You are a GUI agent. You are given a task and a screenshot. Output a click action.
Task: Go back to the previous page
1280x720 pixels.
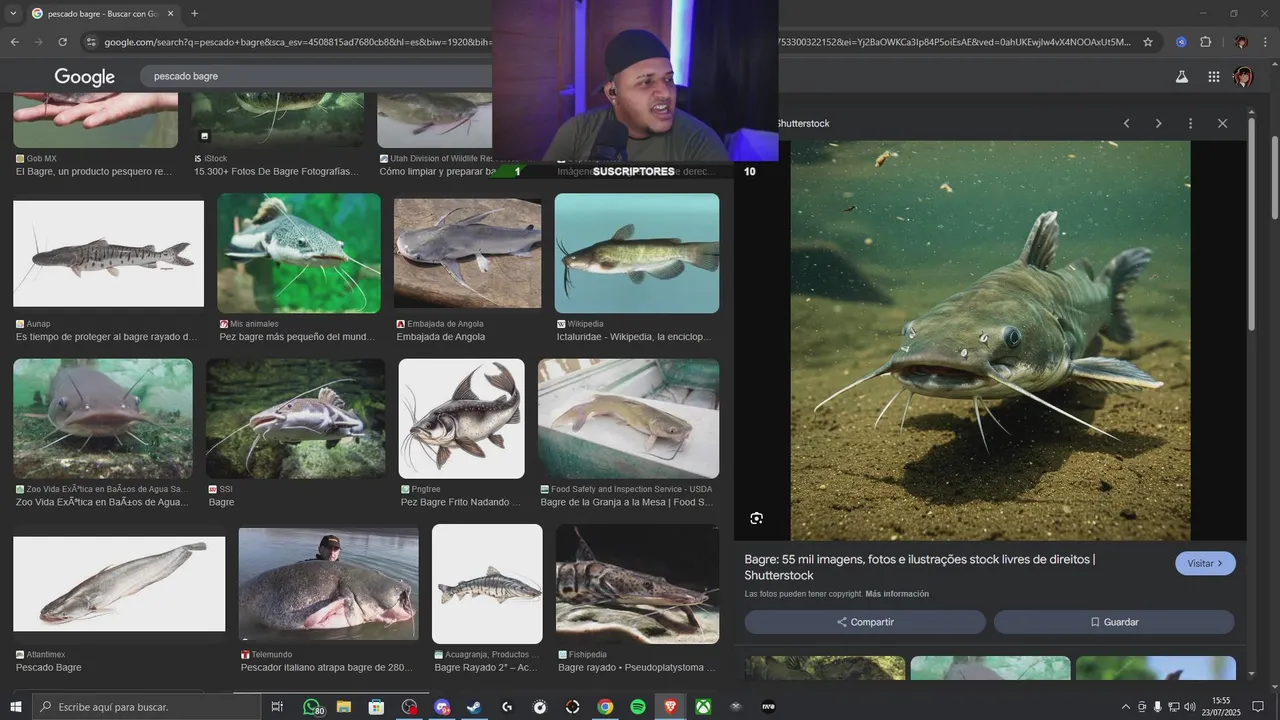click(15, 42)
